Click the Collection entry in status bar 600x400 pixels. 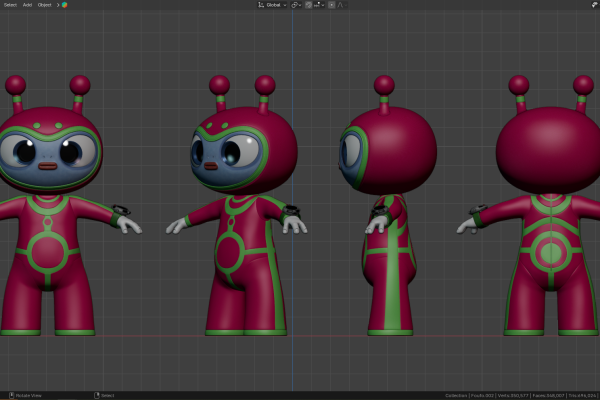[x=456, y=396]
